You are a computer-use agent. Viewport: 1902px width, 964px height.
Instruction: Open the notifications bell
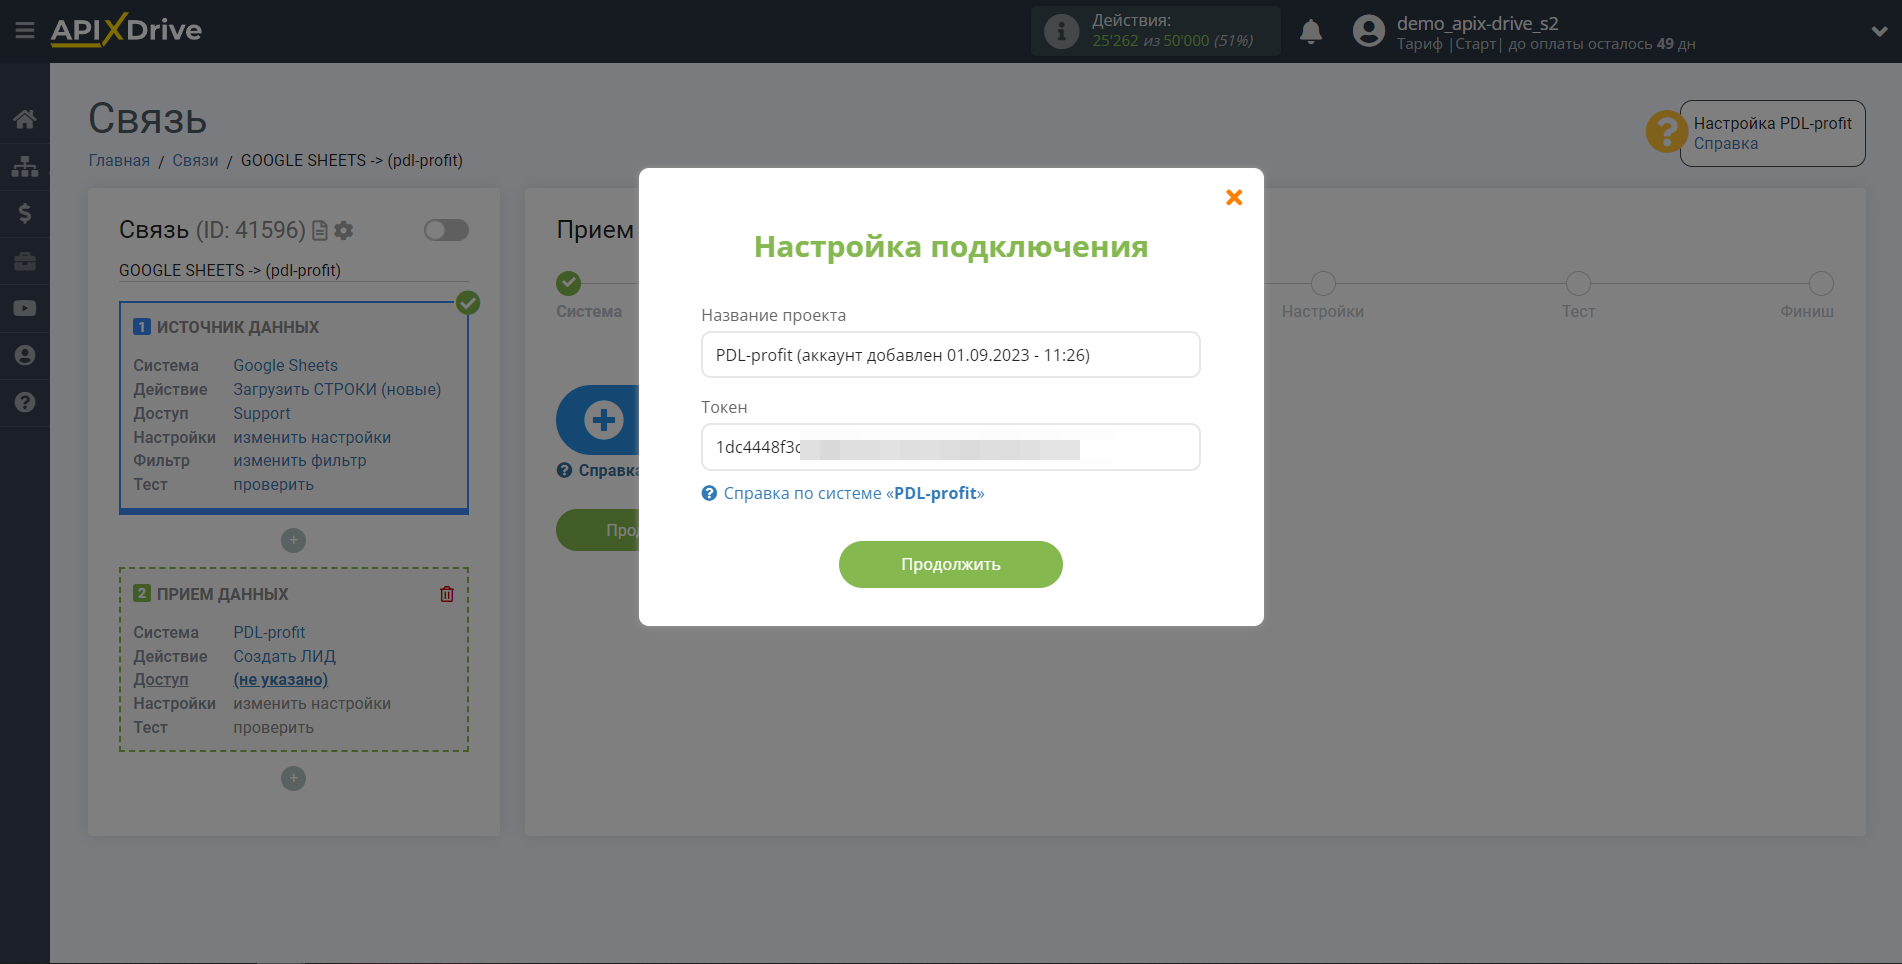point(1311,31)
